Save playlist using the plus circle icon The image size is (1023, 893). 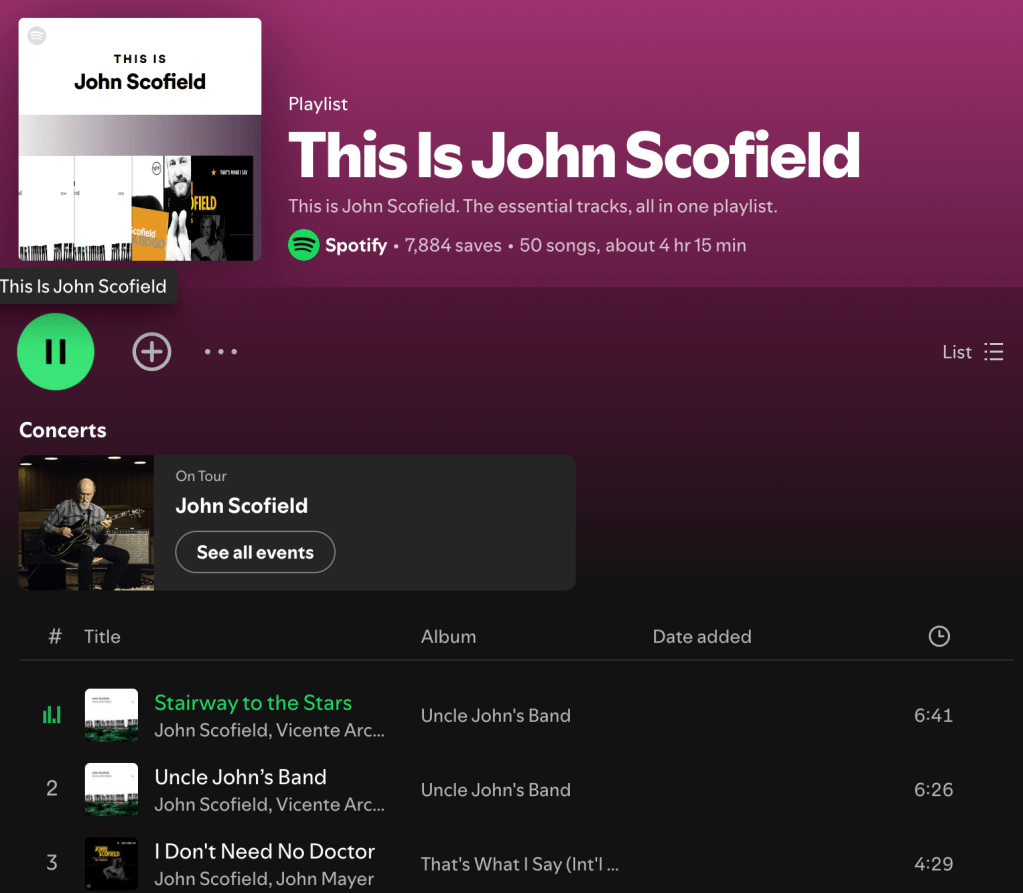point(152,352)
